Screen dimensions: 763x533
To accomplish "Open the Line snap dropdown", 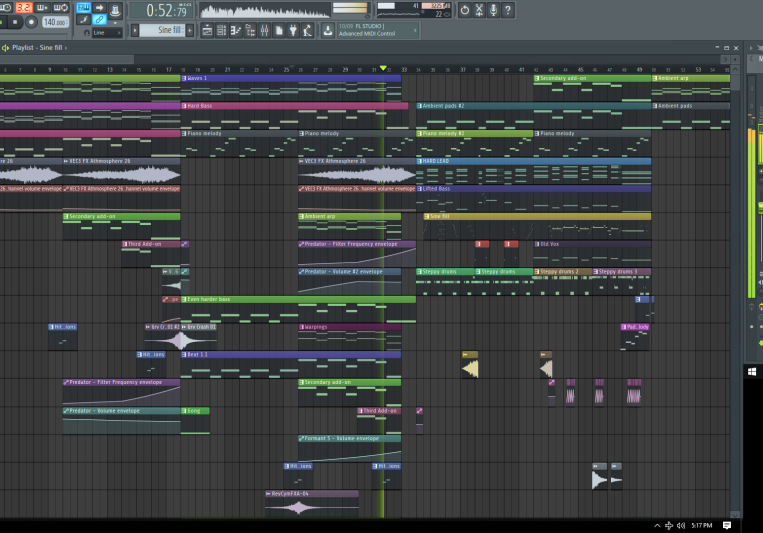I will [107, 33].
